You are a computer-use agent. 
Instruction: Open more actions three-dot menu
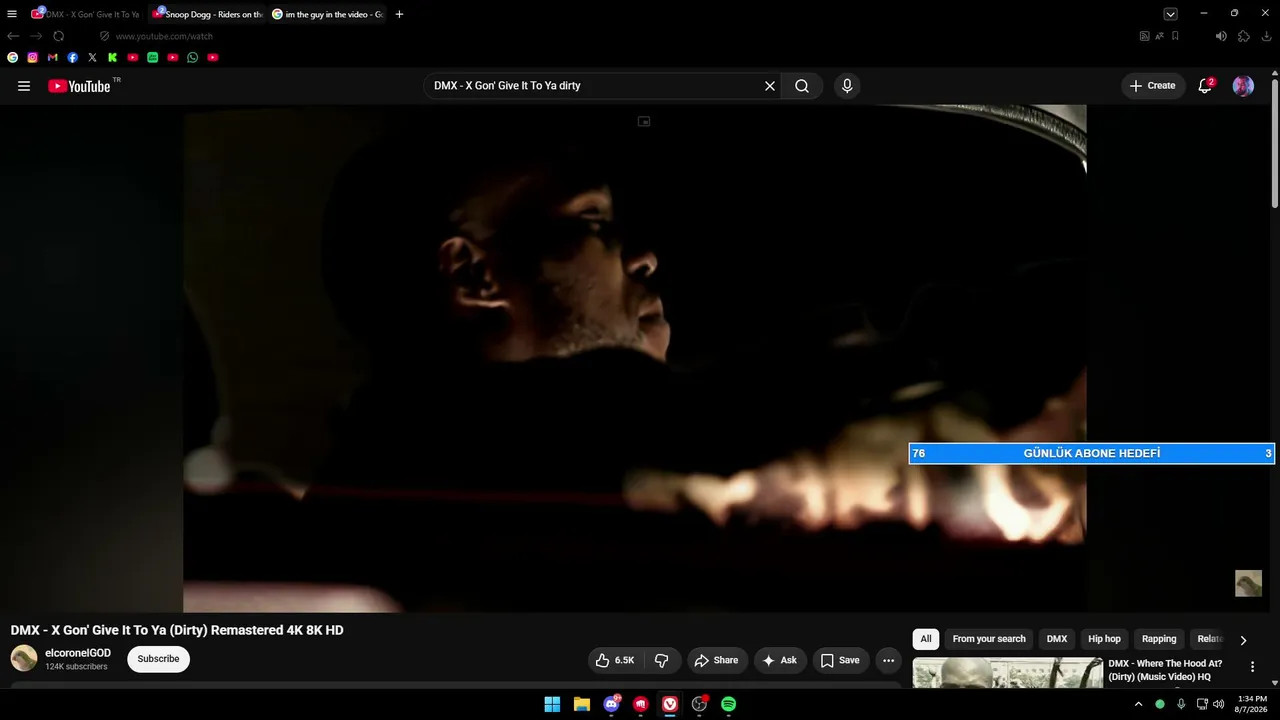(888, 660)
